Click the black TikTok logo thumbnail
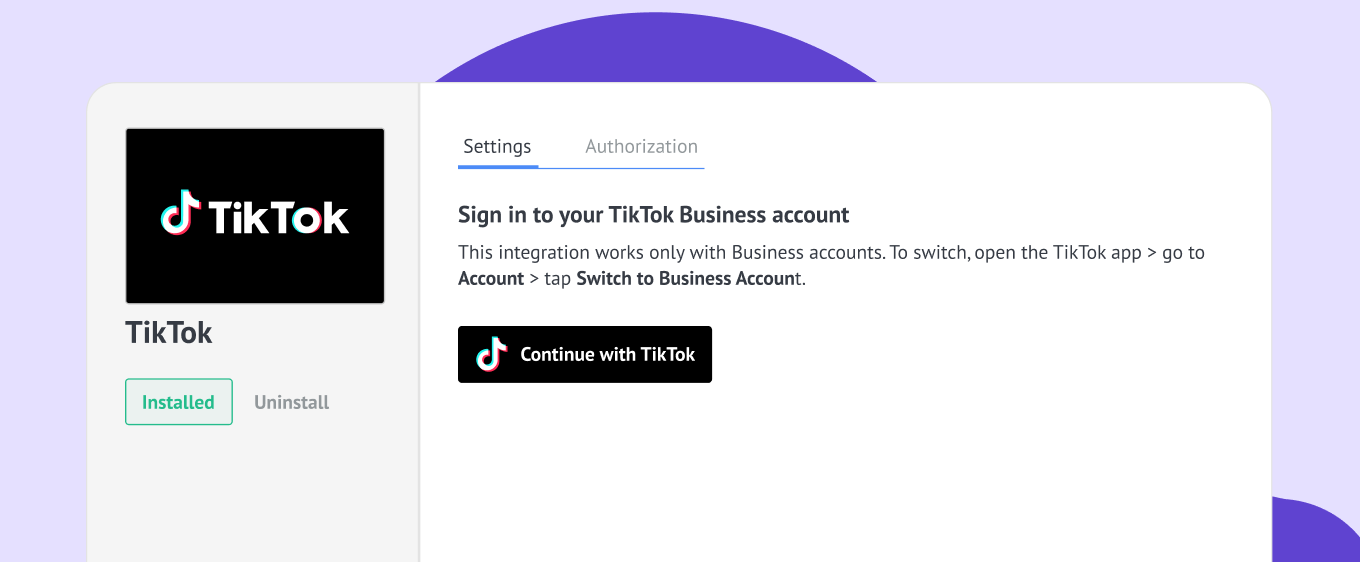Image resolution: width=1360 pixels, height=562 pixels. click(255, 216)
